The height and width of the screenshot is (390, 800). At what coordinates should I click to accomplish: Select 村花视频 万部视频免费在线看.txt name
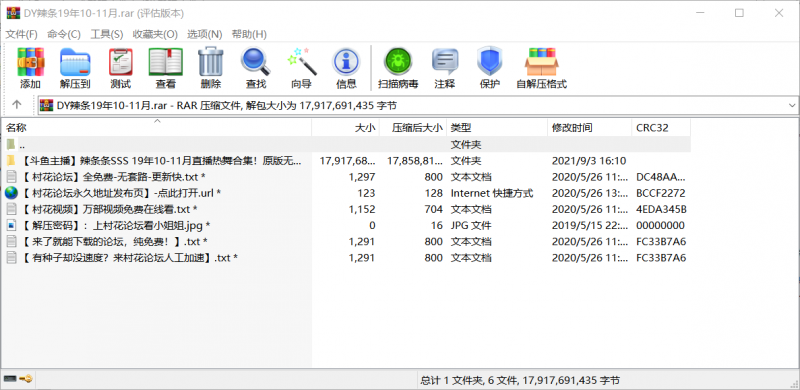[110, 209]
